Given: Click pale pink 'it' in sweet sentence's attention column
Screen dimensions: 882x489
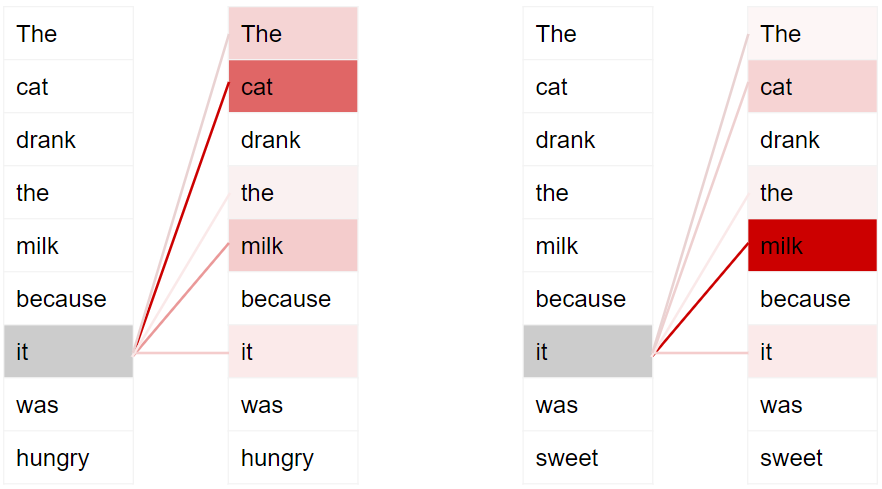Looking at the screenshot, I should pos(811,352).
